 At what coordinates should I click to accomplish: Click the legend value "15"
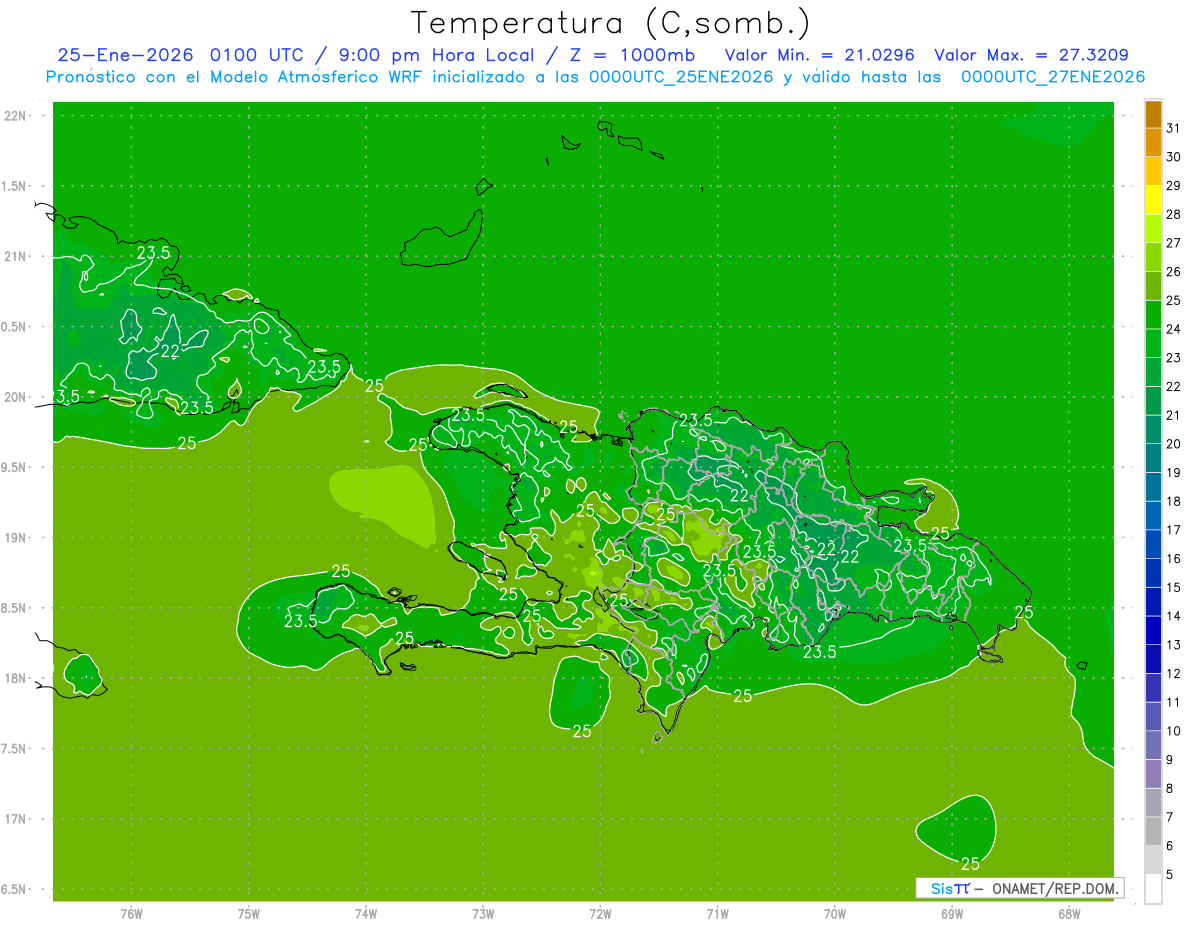click(1173, 587)
